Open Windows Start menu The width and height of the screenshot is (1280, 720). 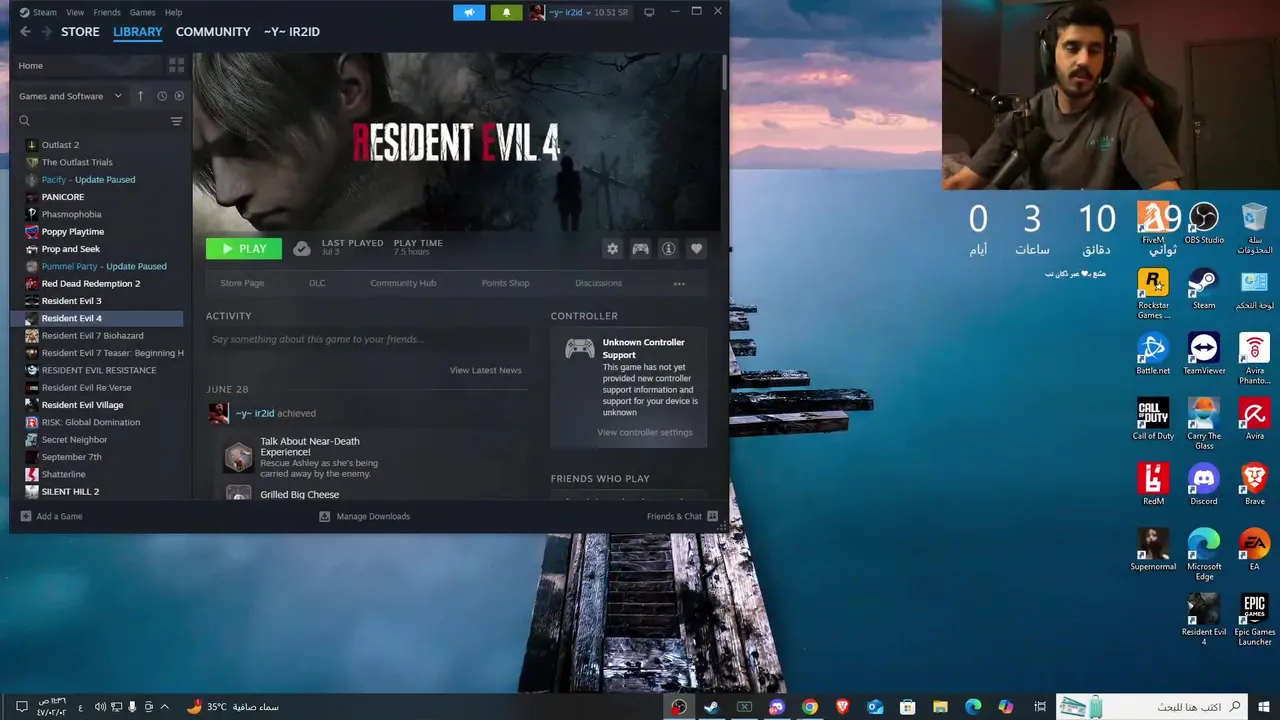point(1264,707)
